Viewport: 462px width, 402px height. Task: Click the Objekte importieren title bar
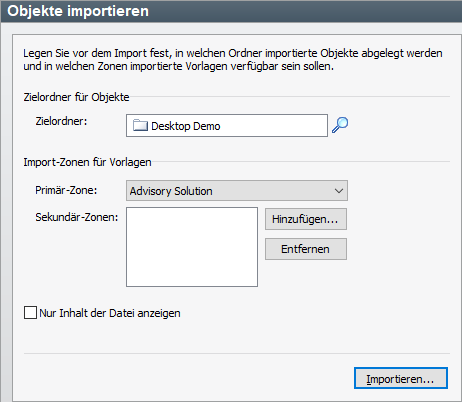pyautogui.click(x=231, y=11)
